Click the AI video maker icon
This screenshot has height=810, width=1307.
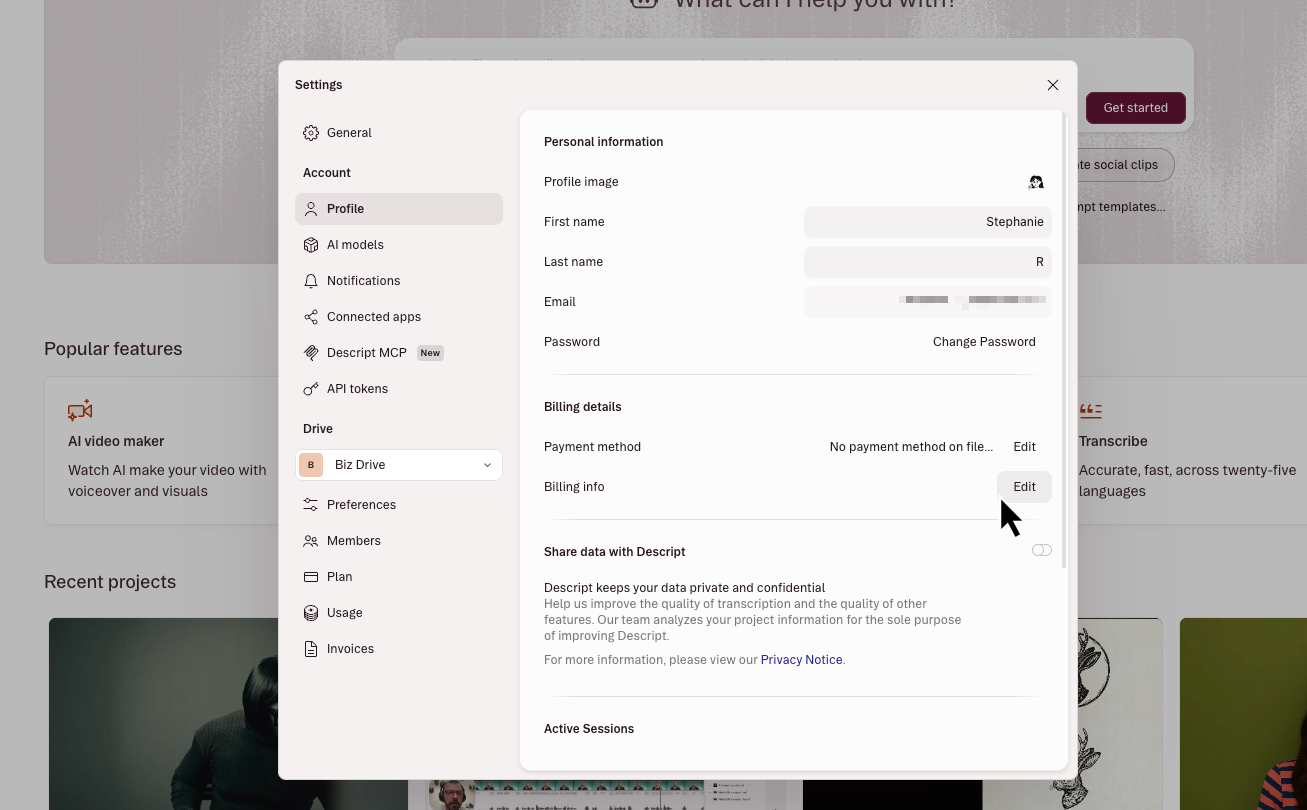(x=80, y=410)
